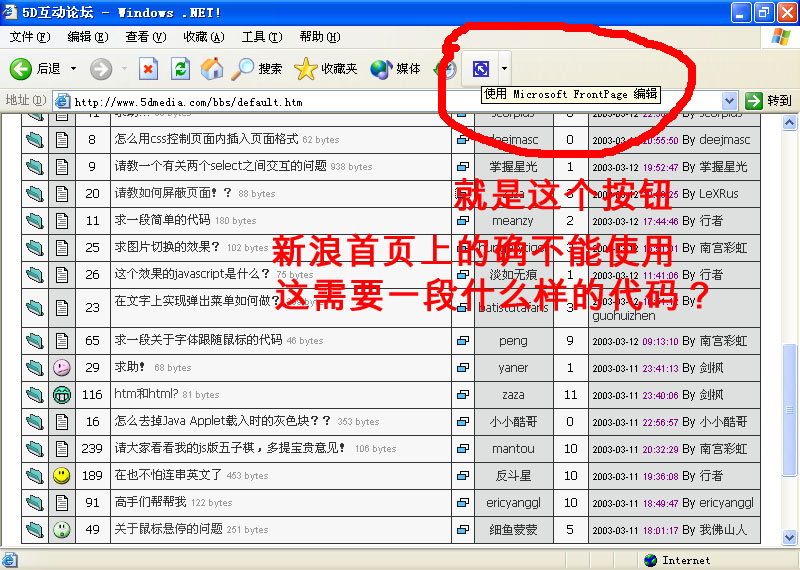Click the 转到 Go button
This screenshot has width=800, height=570.
pyautogui.click(x=768, y=101)
